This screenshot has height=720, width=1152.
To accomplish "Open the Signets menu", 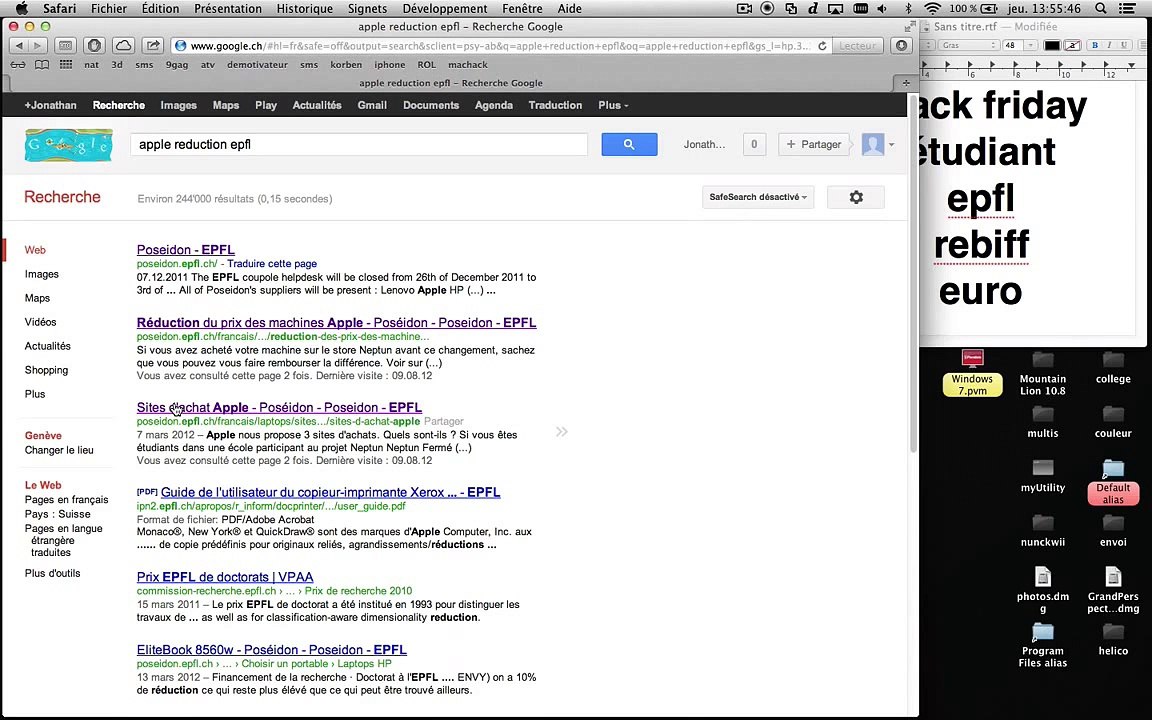I will coord(367,9).
